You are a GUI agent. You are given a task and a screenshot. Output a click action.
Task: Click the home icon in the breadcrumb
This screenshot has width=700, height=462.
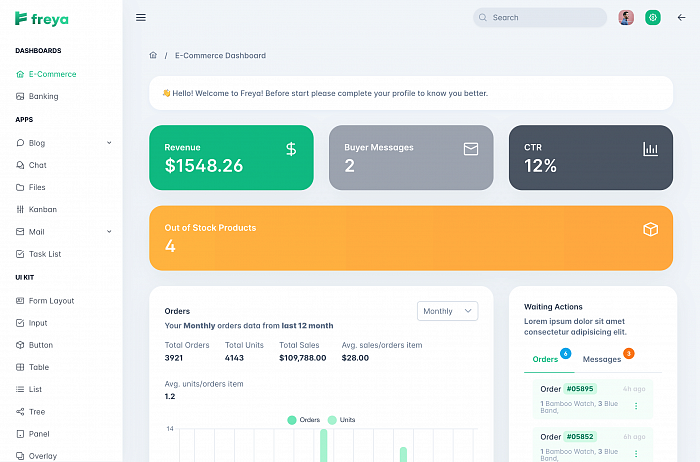click(153, 55)
